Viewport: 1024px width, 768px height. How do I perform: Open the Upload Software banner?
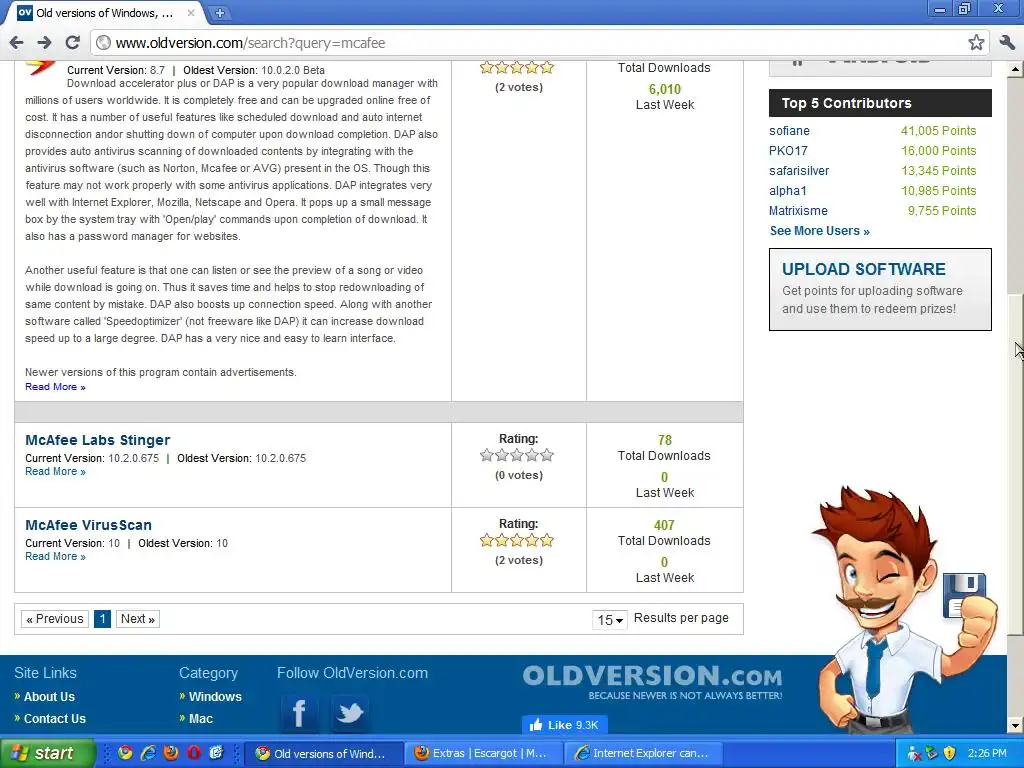[x=880, y=289]
